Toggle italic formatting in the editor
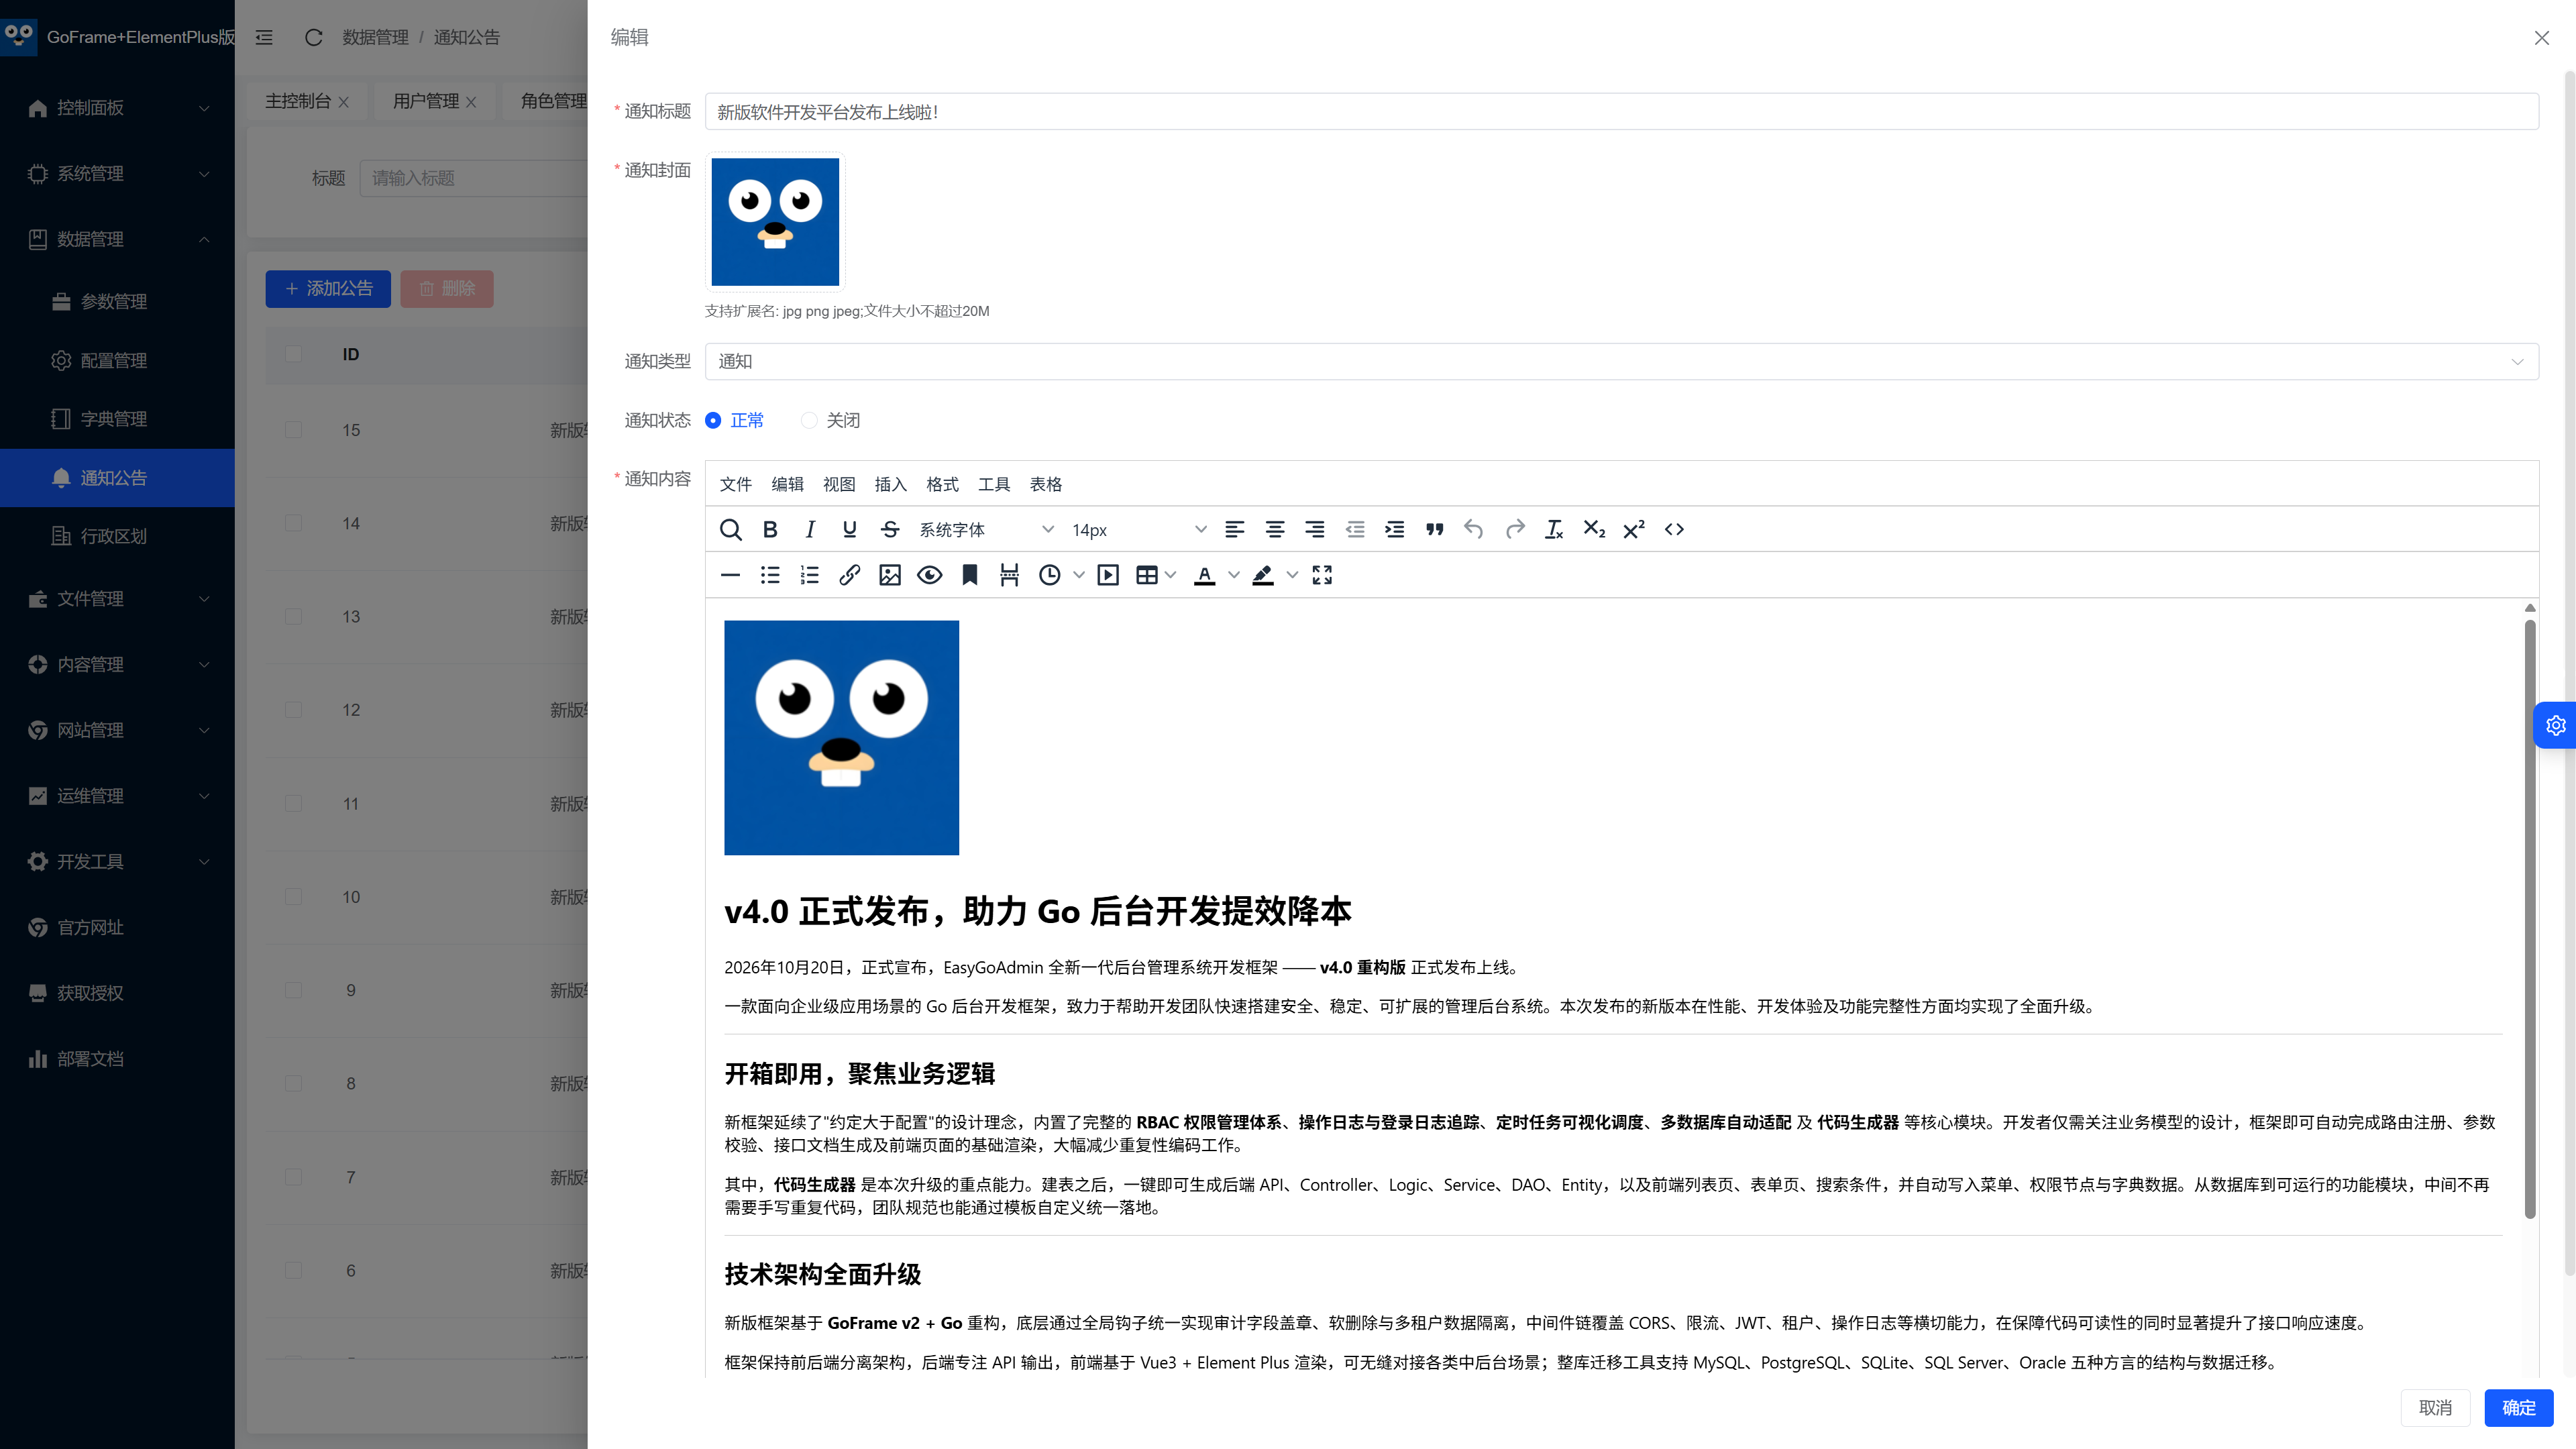The width and height of the screenshot is (2576, 1449). (810, 530)
